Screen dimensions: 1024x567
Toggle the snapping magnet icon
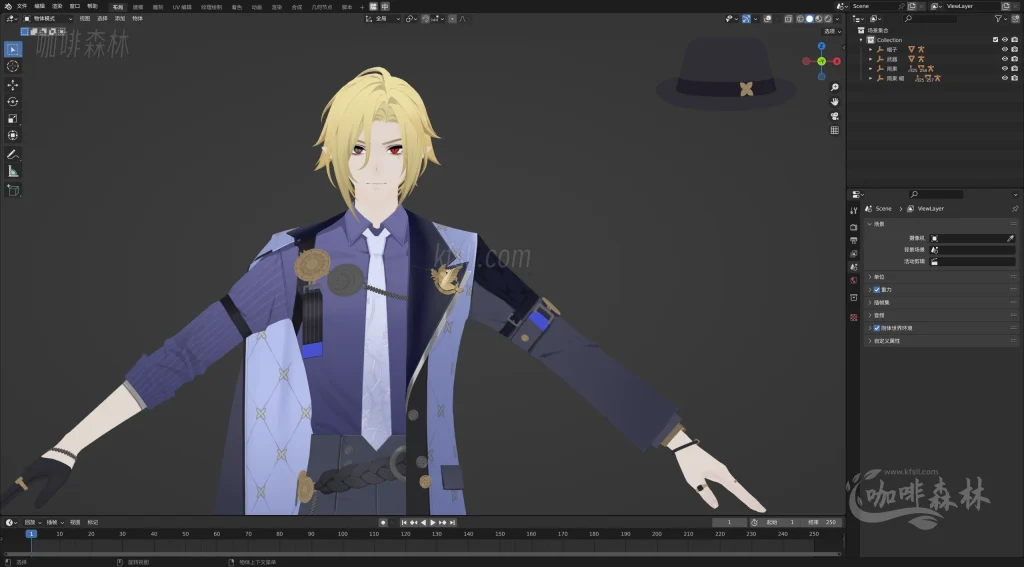(x=426, y=19)
